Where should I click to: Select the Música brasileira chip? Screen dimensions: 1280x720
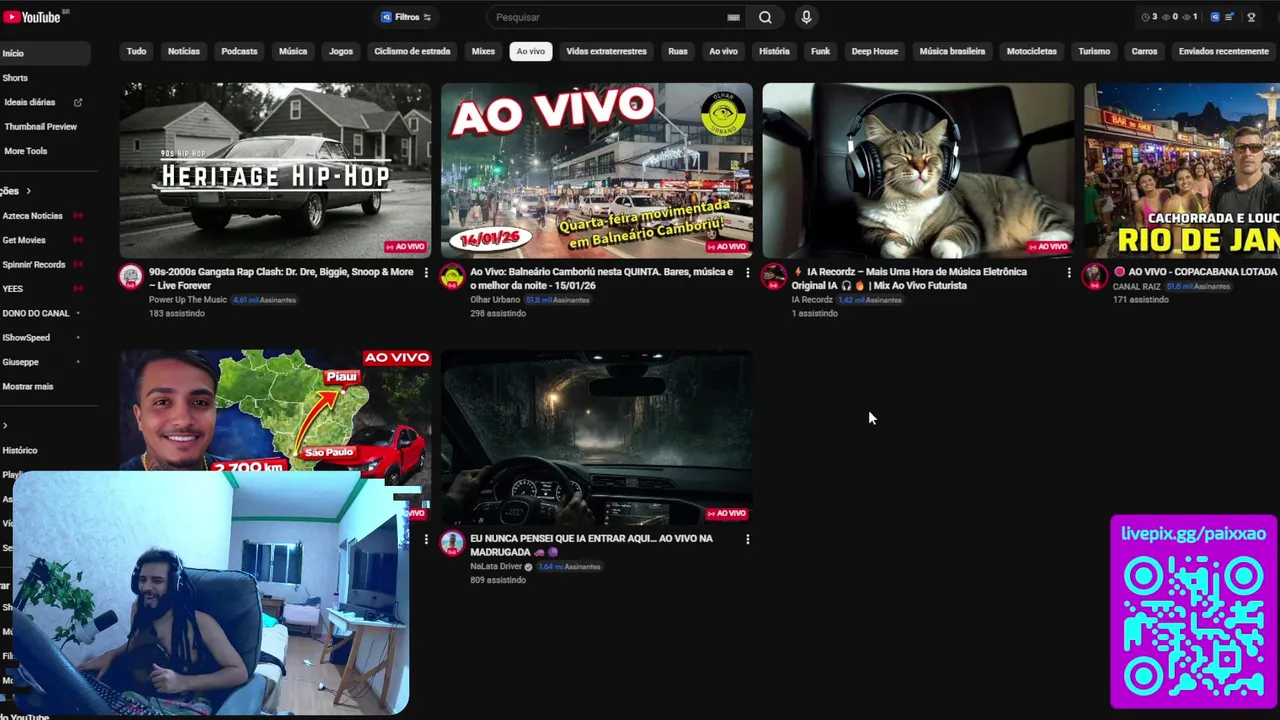point(952,51)
